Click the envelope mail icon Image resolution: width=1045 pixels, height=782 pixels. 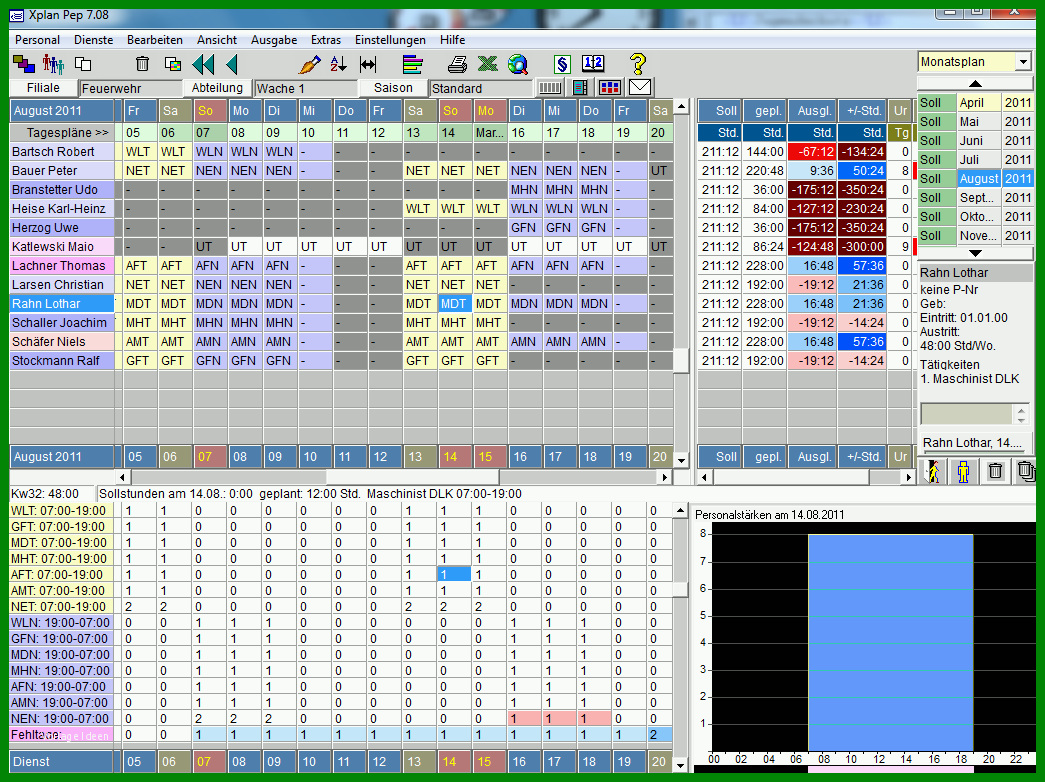pyautogui.click(x=640, y=87)
